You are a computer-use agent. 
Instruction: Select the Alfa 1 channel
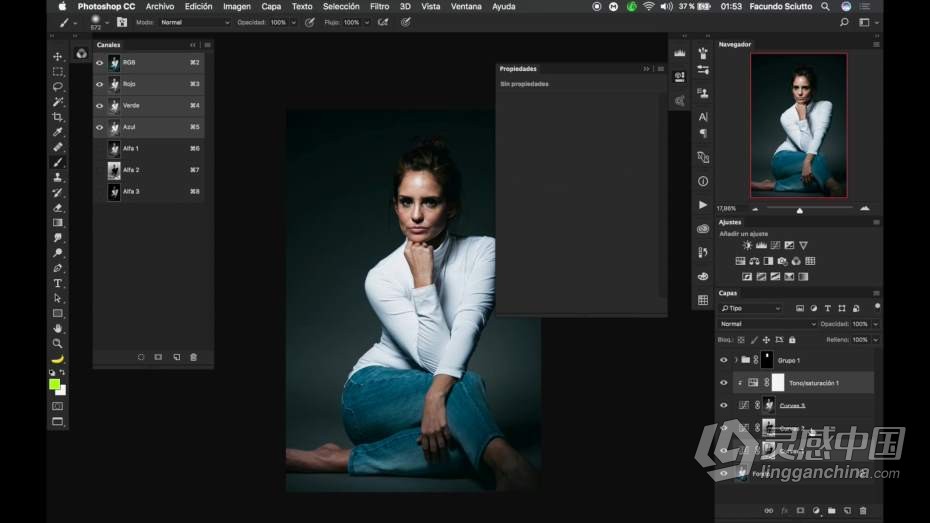point(149,148)
